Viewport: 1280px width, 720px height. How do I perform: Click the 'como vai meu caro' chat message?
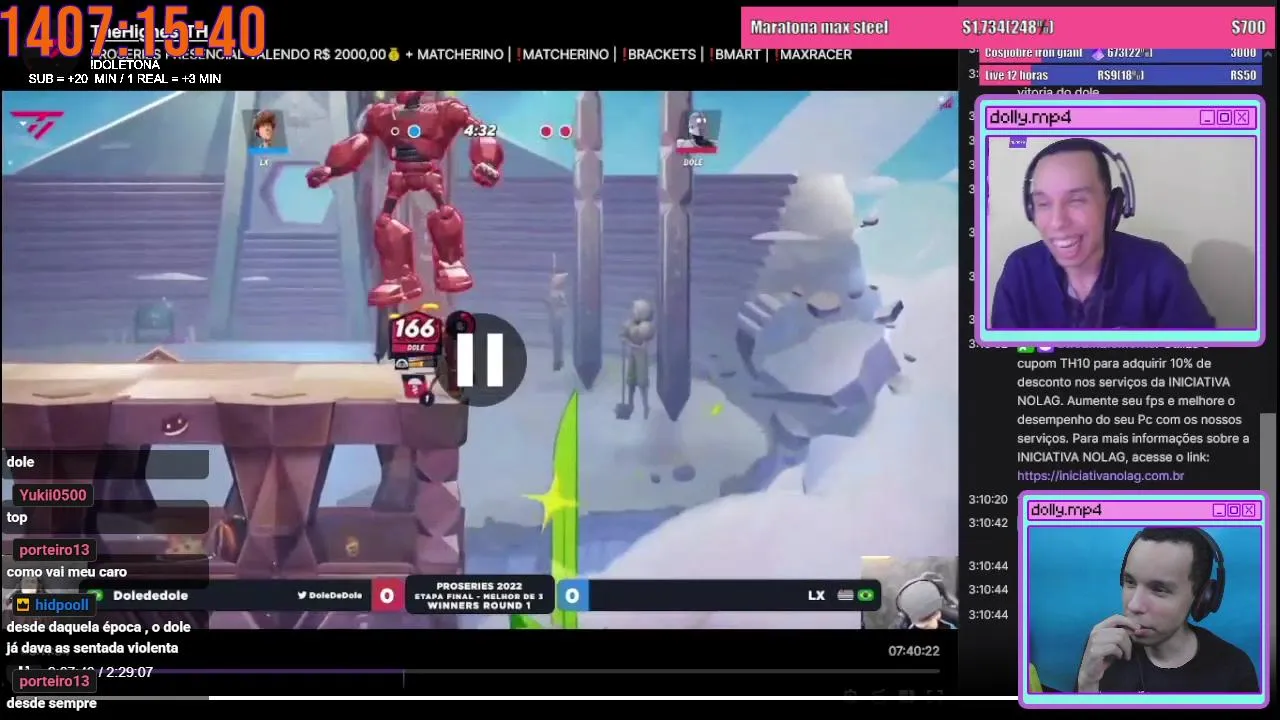click(67, 572)
